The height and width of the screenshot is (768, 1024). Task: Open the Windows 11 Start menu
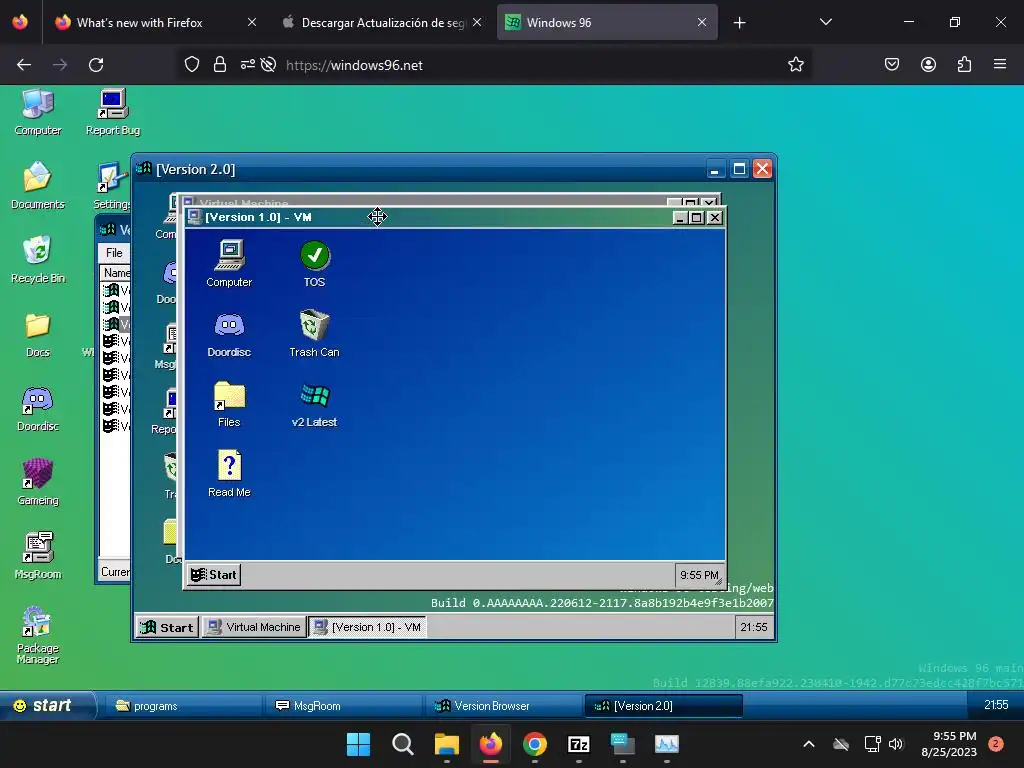[x=358, y=744]
